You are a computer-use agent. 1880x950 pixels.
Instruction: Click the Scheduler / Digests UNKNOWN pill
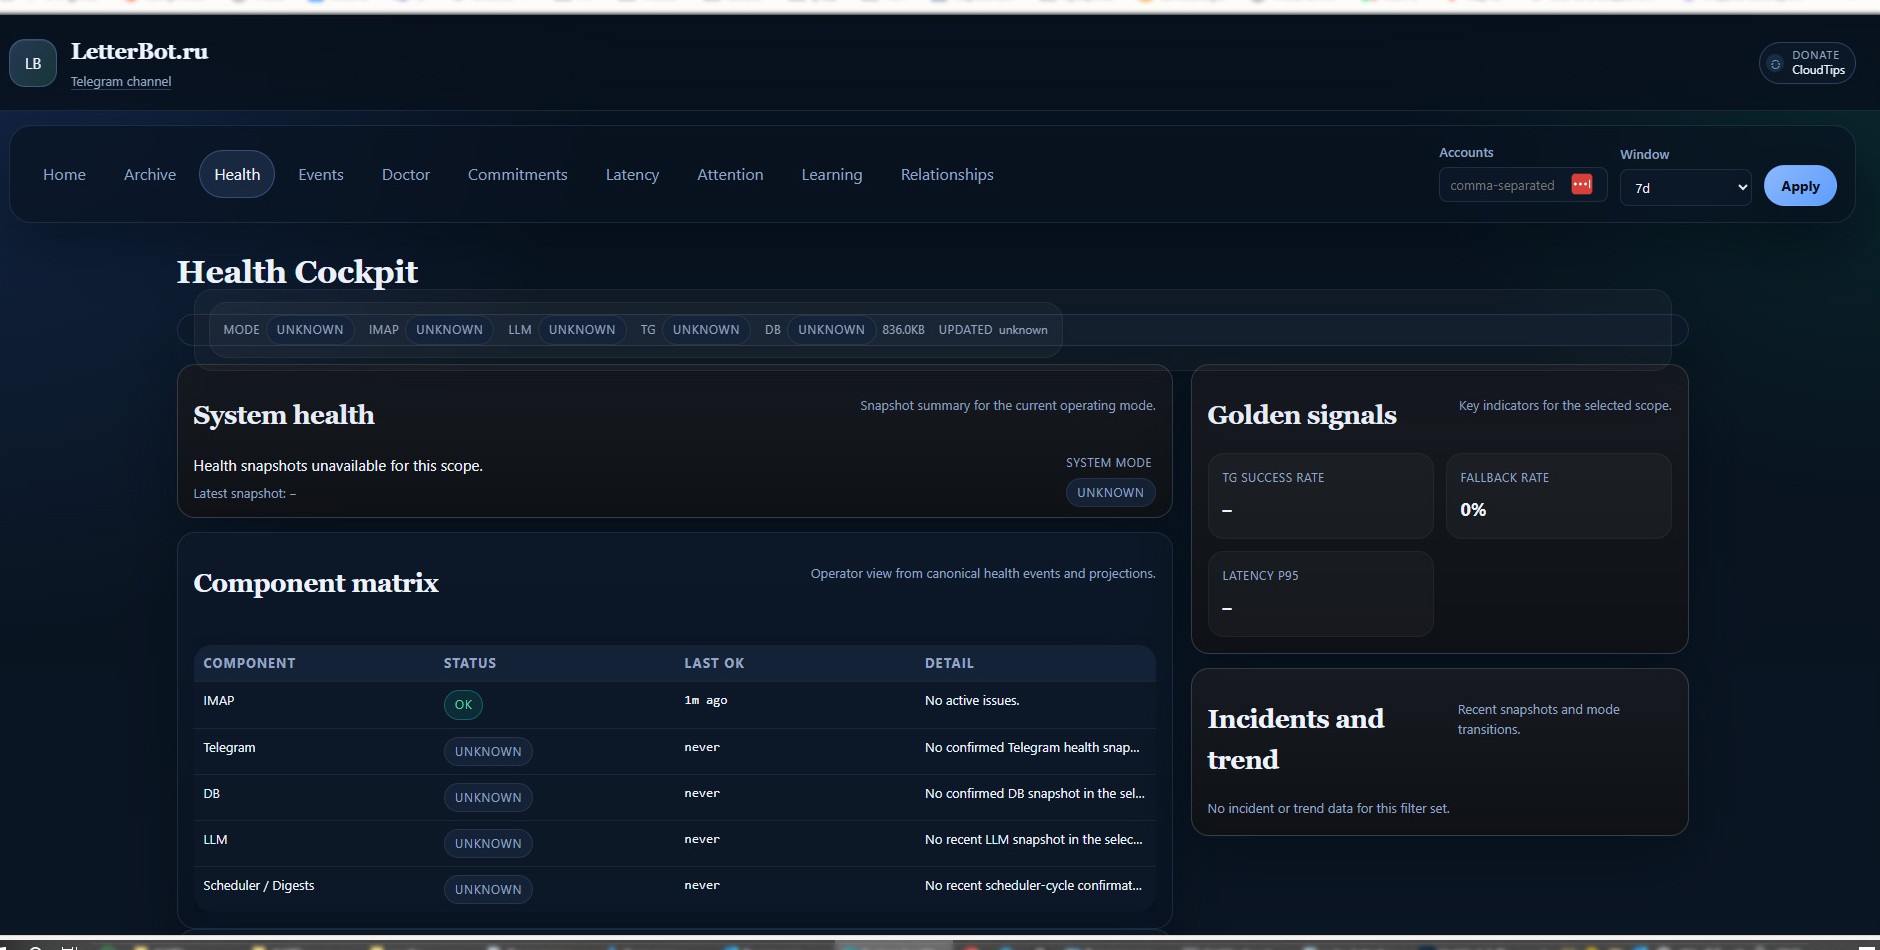[487, 889]
